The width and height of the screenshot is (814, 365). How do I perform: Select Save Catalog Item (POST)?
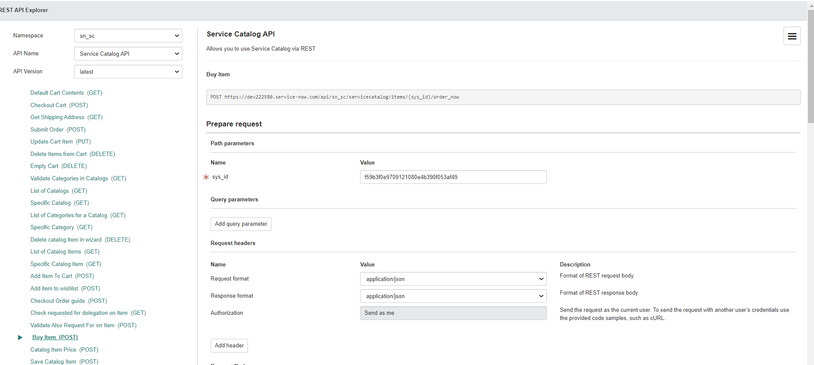click(x=64, y=362)
